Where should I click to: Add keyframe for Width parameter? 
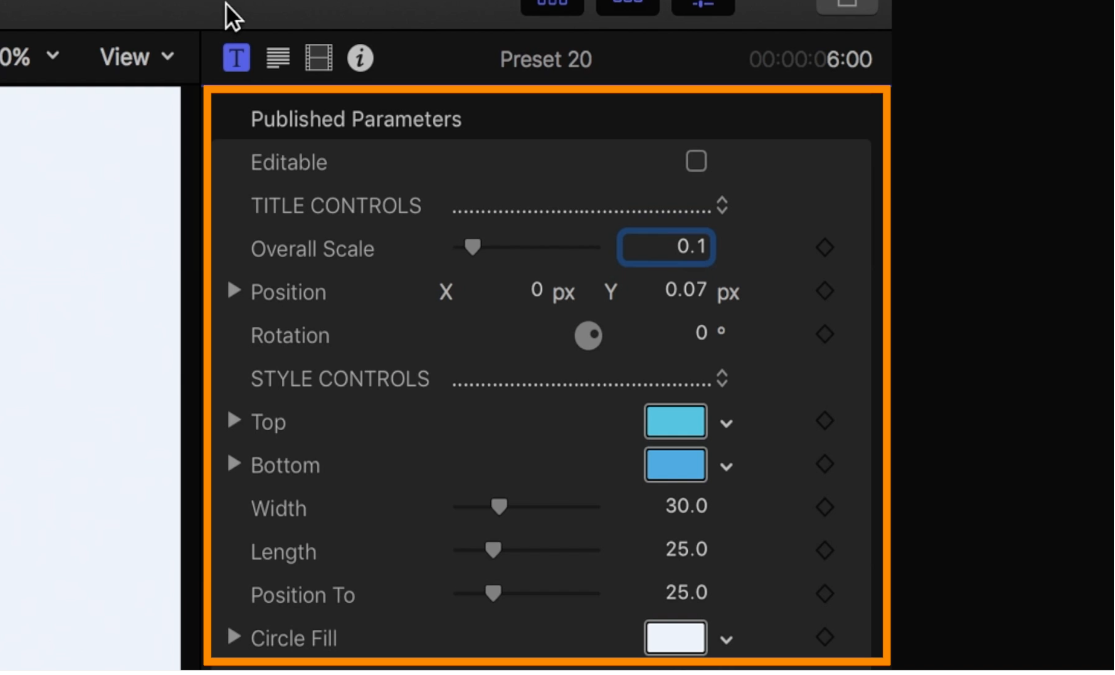point(825,507)
